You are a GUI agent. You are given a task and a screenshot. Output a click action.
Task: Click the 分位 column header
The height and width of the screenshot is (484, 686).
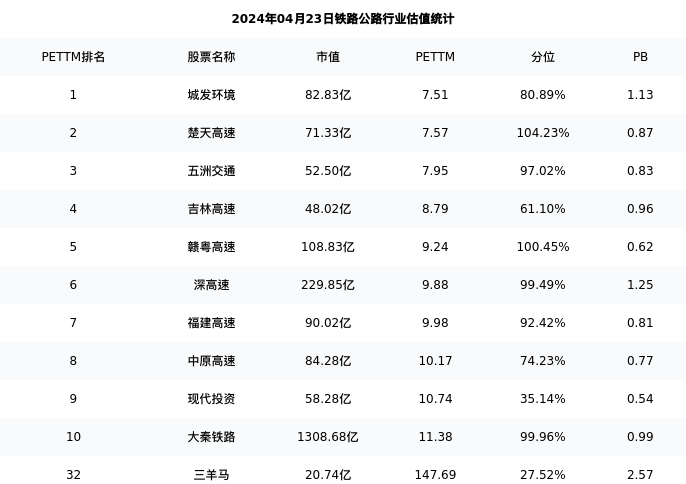coord(543,57)
